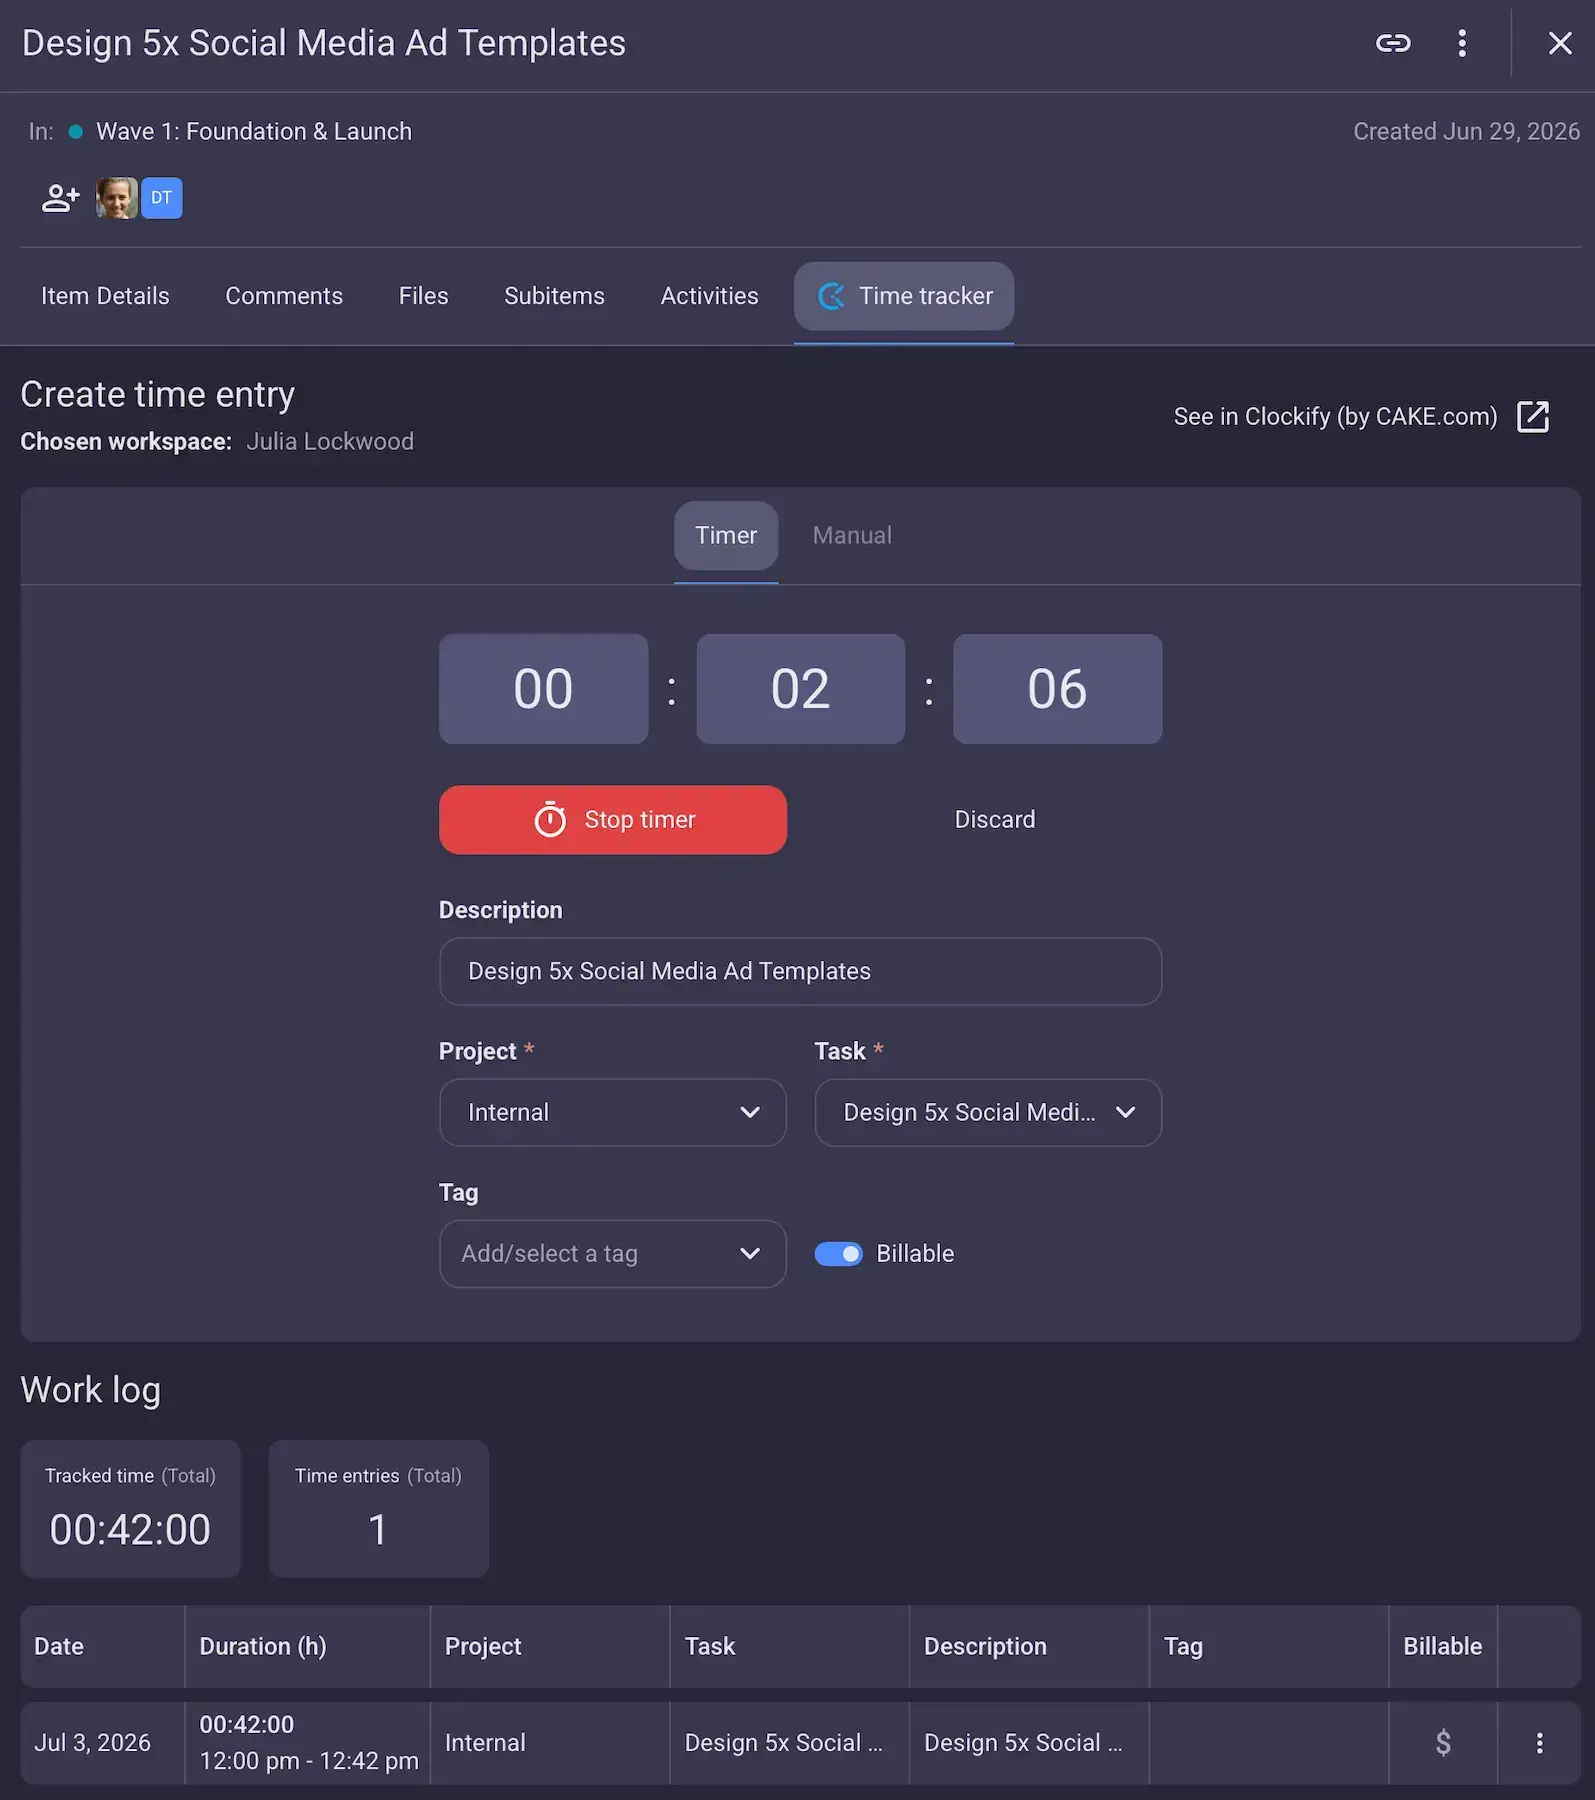This screenshot has height=1800, width=1595.
Task: Toggle the Billable switch off
Action: click(838, 1254)
